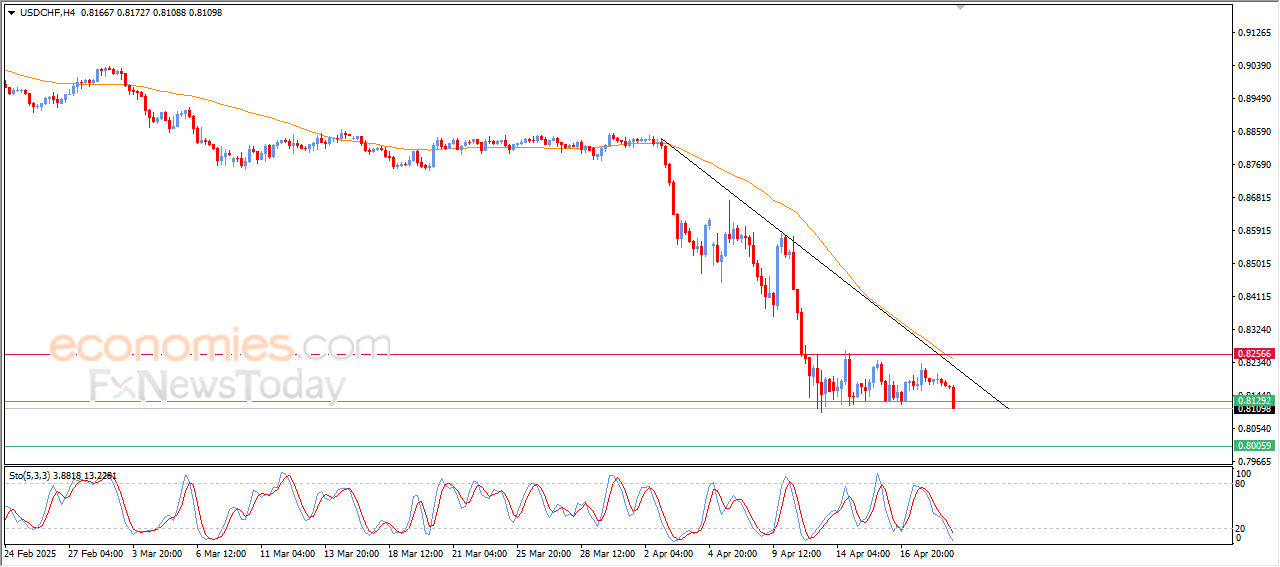
Task: Click the 13 Mar 20:00 time label
Action: click(x=351, y=552)
